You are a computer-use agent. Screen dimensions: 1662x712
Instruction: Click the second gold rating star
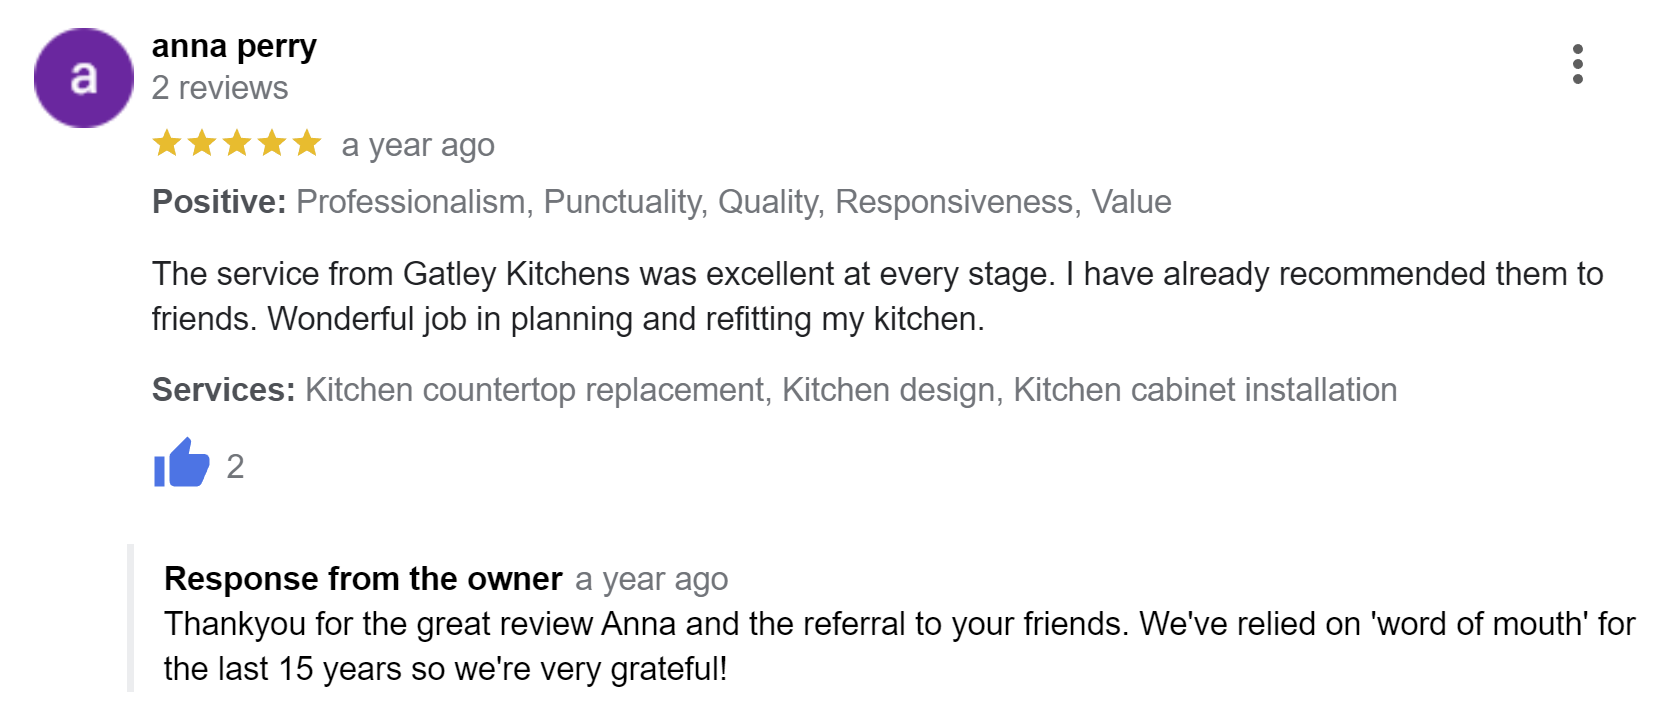click(x=202, y=144)
